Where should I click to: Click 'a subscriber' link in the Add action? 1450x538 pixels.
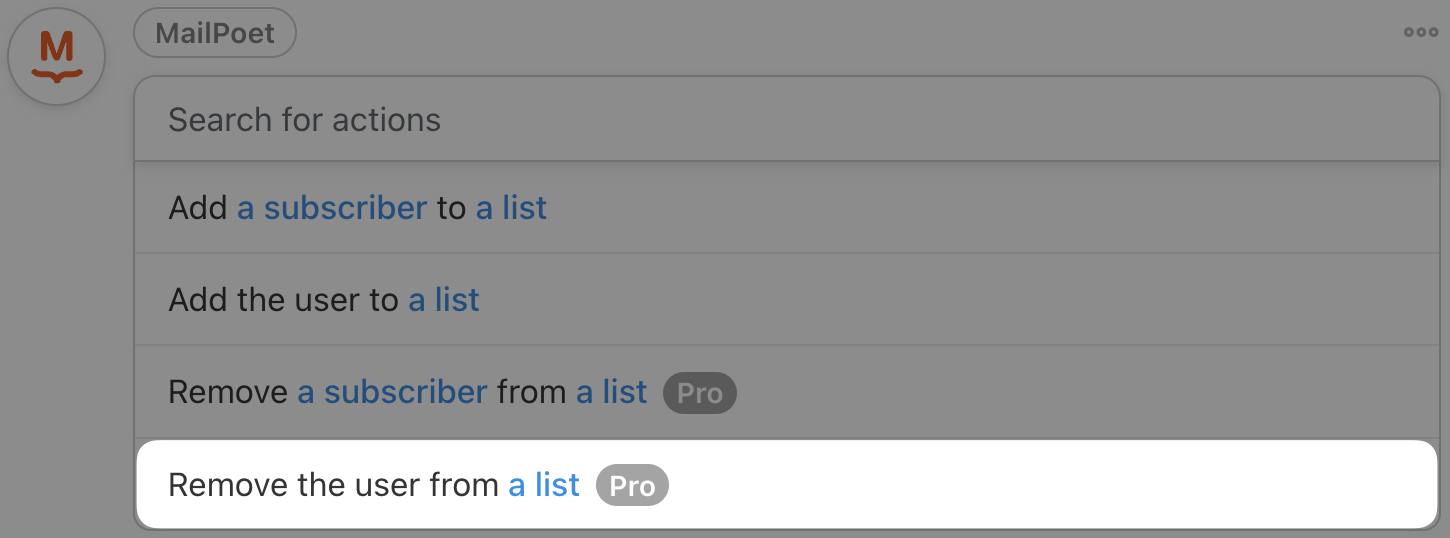click(332, 208)
